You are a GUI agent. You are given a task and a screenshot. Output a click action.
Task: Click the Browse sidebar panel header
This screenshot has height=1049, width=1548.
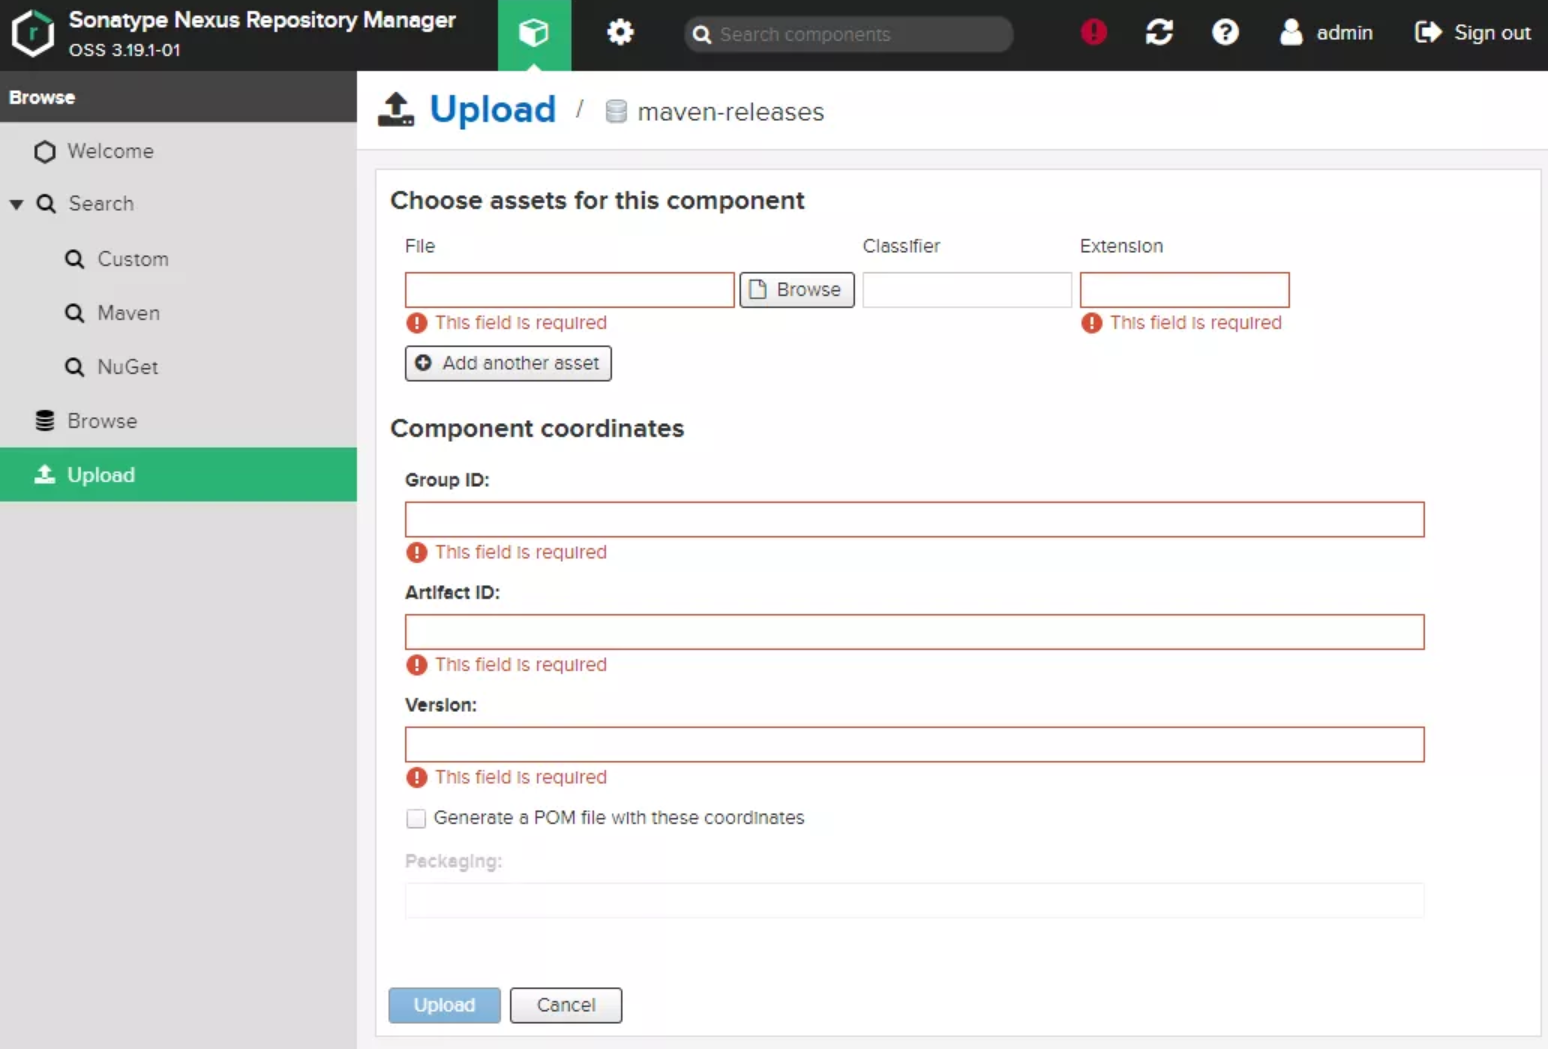(x=178, y=97)
